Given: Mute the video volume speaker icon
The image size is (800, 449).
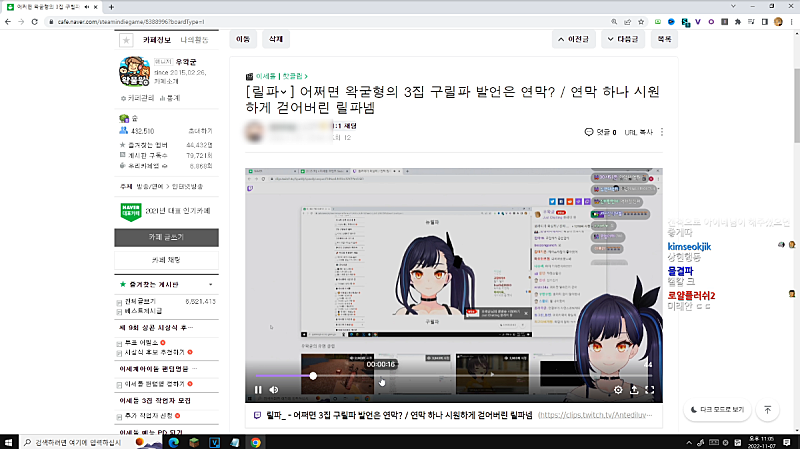Looking at the screenshot, I should pyautogui.click(x=274, y=390).
